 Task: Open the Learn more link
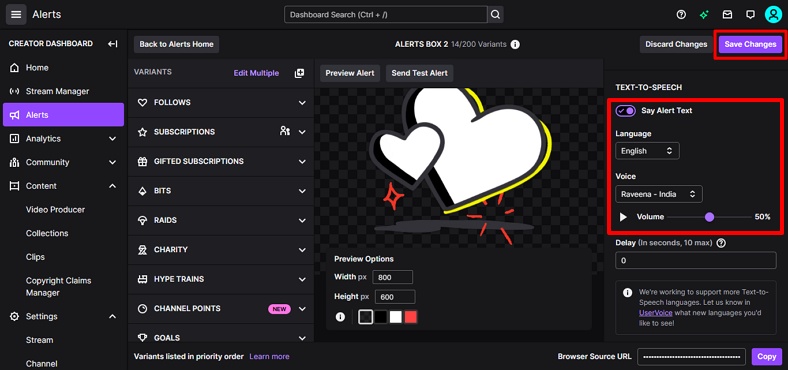coord(269,356)
